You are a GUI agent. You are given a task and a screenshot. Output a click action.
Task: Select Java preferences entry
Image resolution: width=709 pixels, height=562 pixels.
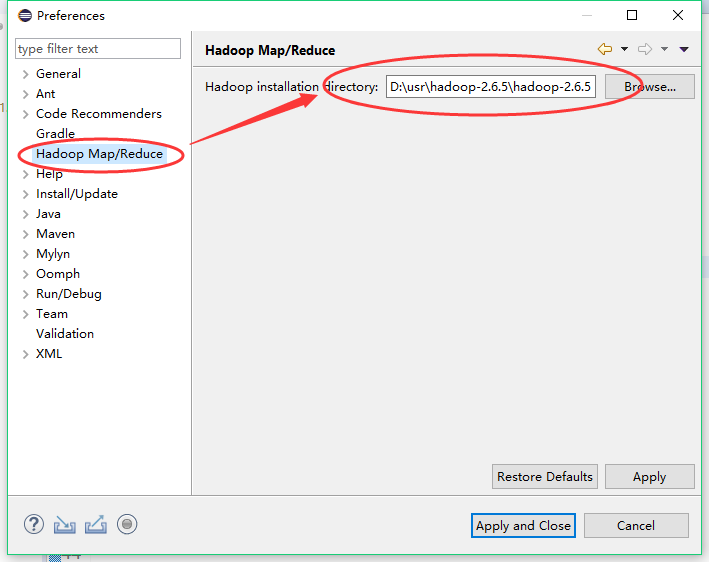pos(48,213)
